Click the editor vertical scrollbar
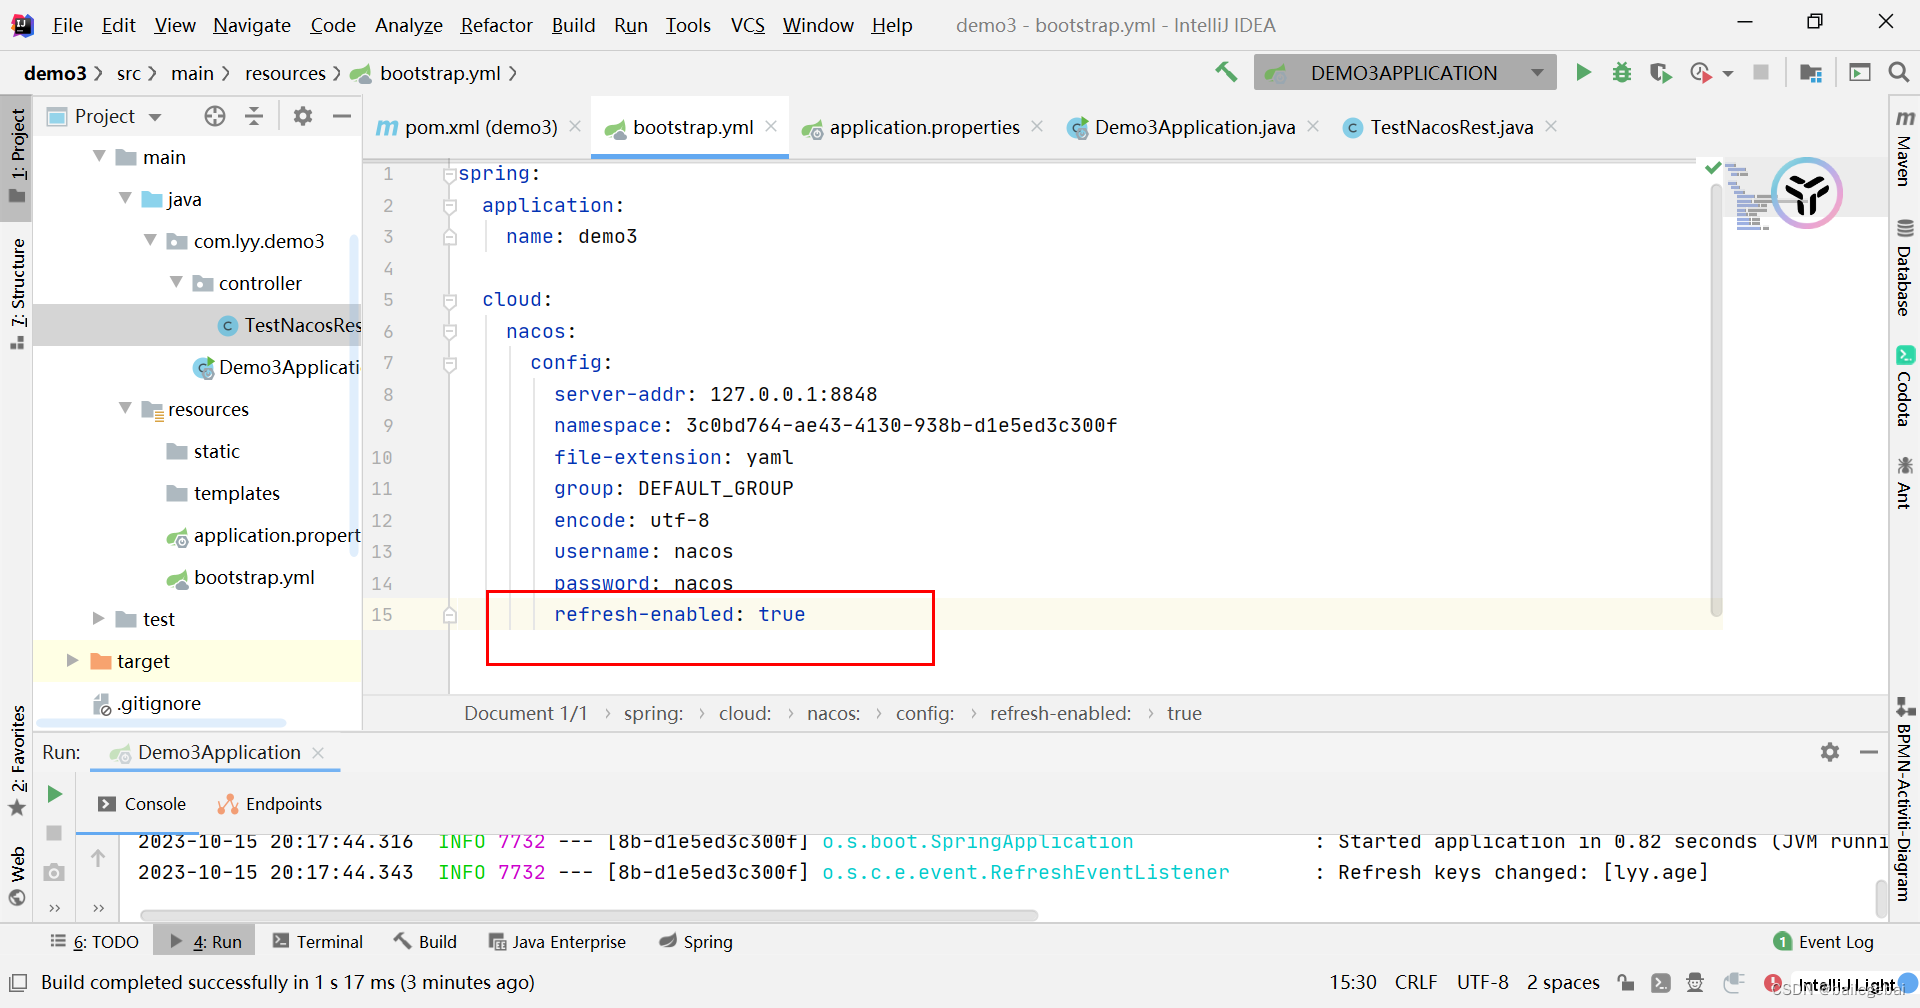The height and width of the screenshot is (1008, 1920). (x=1716, y=400)
